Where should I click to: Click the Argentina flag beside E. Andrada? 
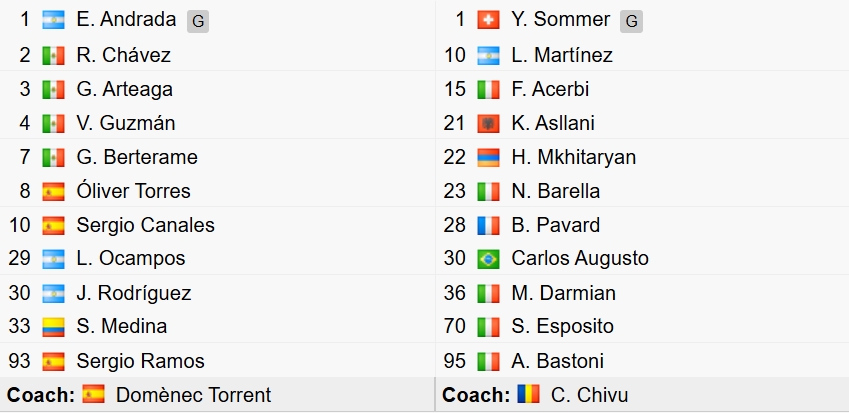click(x=53, y=20)
